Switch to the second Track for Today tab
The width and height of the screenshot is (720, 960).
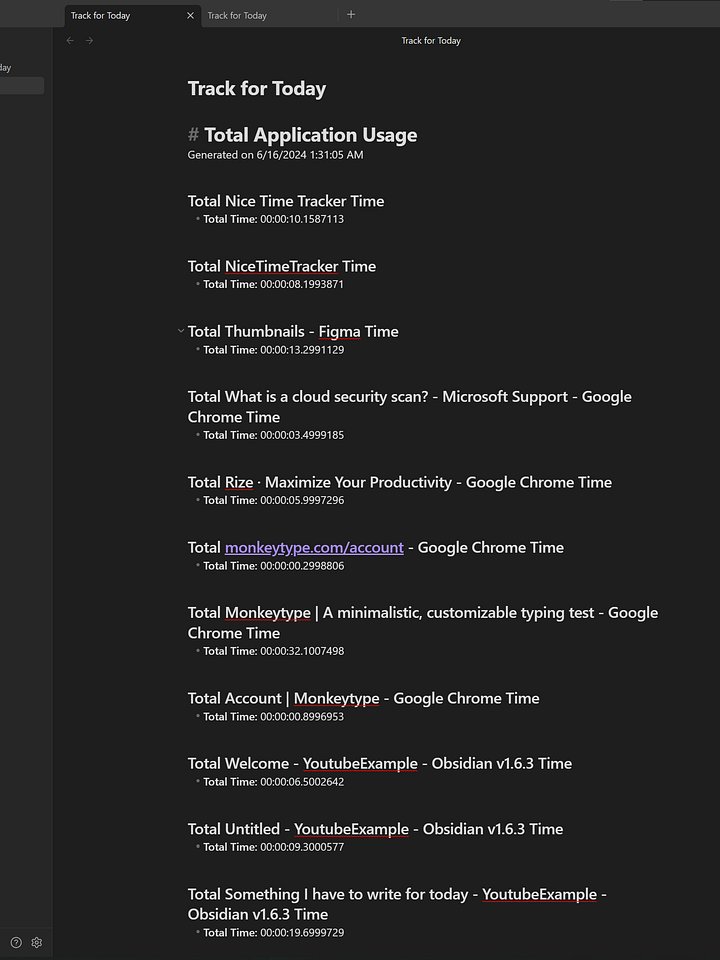(x=237, y=16)
